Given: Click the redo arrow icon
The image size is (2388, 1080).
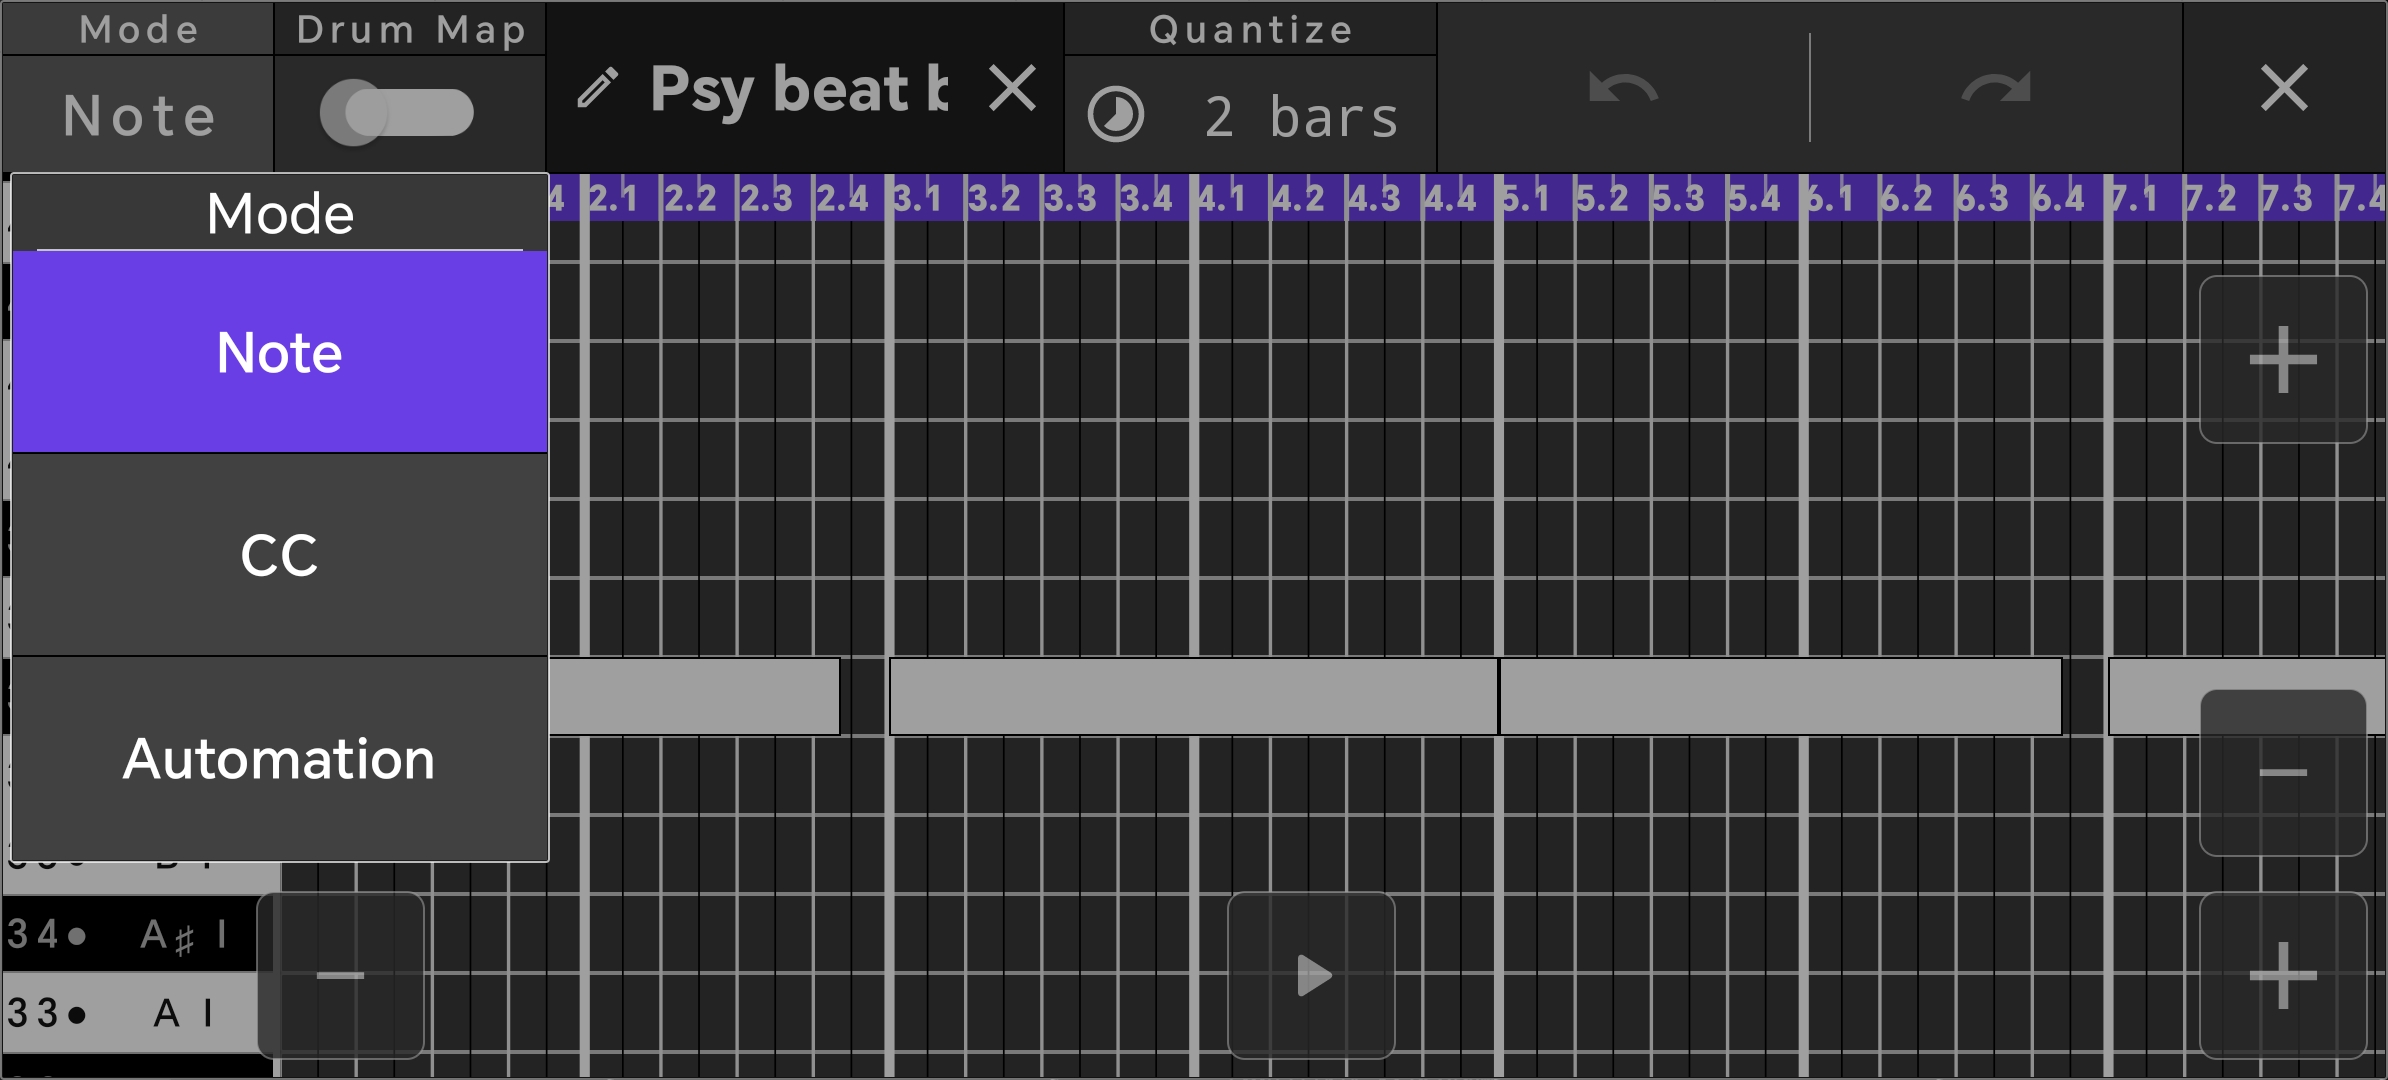Looking at the screenshot, I should pyautogui.click(x=1996, y=90).
